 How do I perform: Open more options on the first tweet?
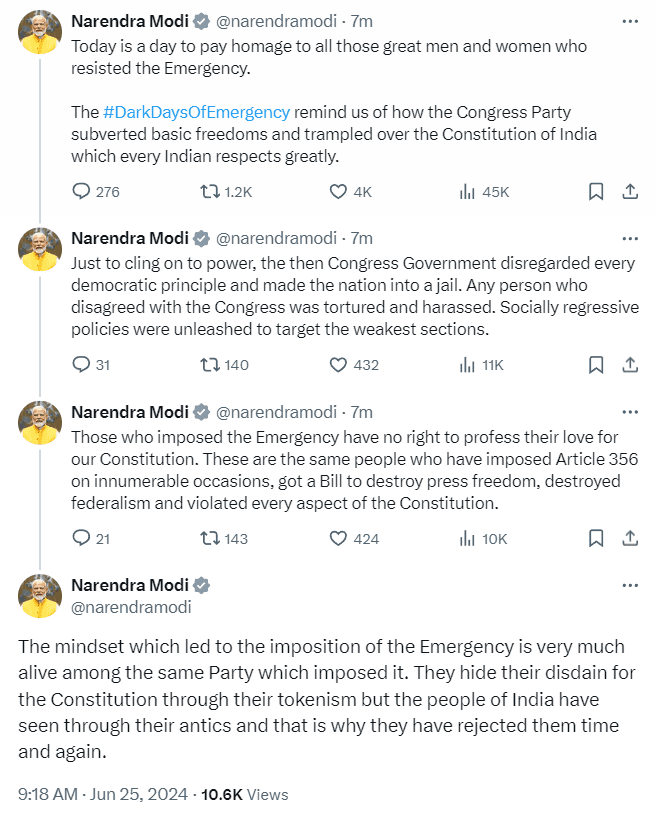629,20
